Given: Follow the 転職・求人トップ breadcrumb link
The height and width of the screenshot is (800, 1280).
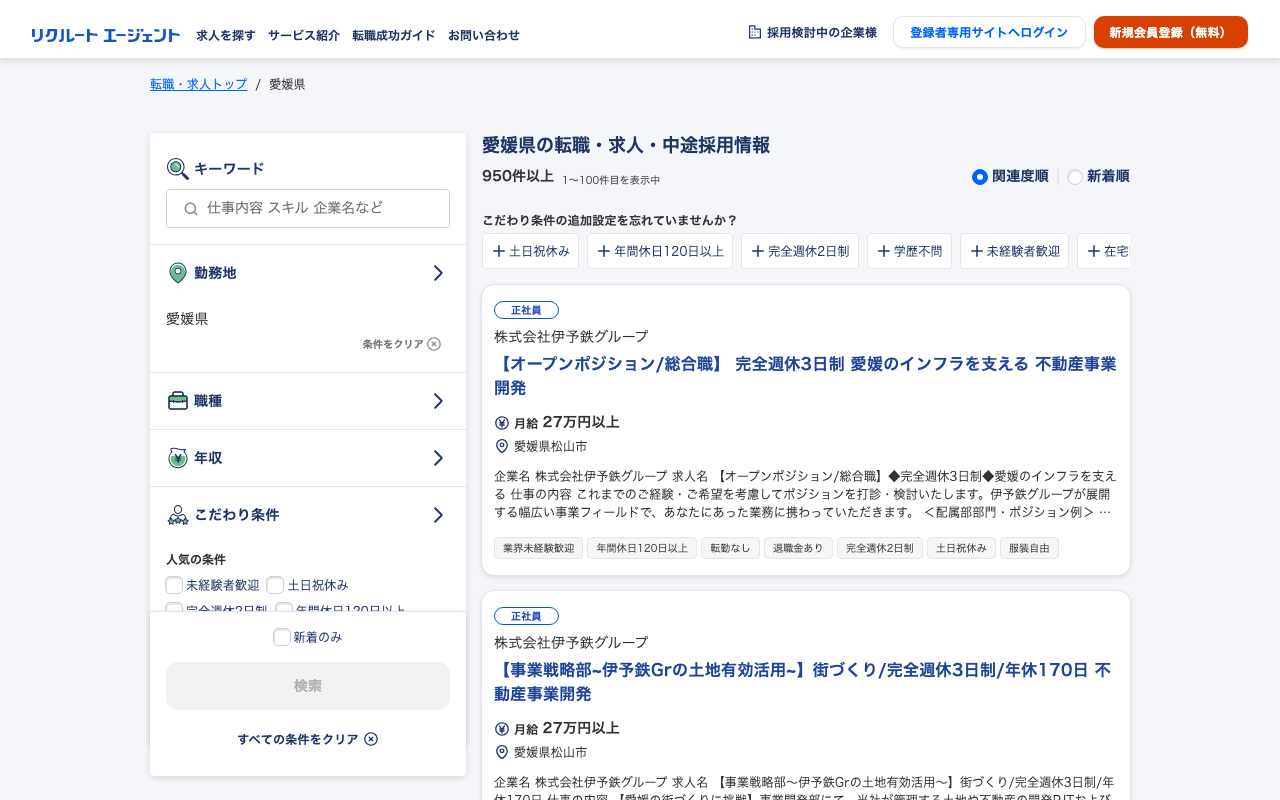Looking at the screenshot, I should 199,84.
